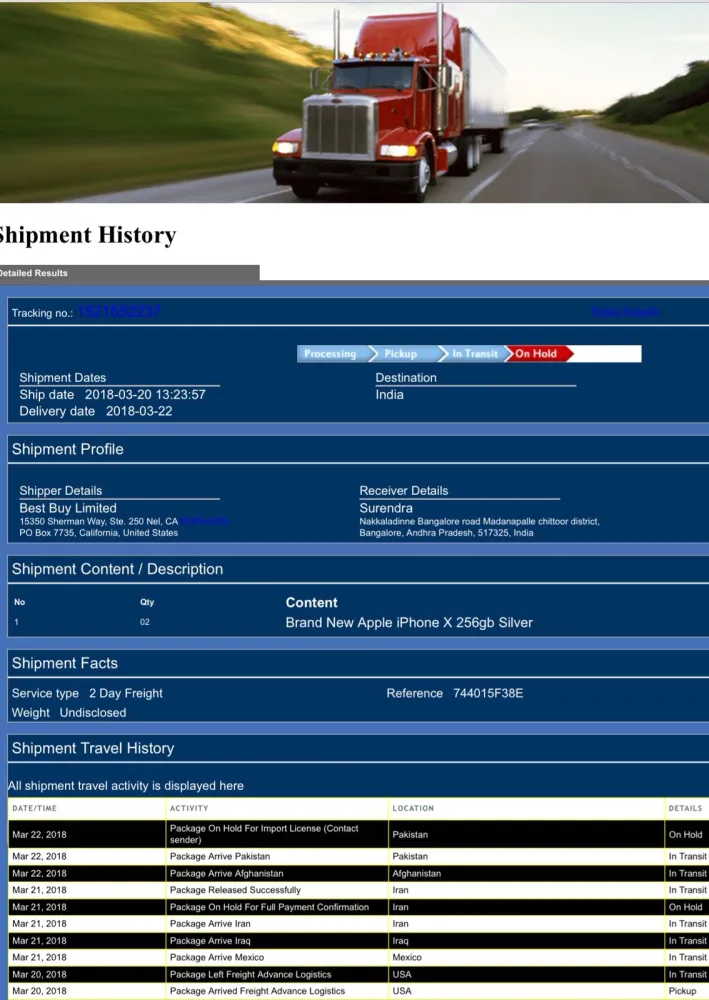Click the Package Arrive Afghanistan activity

point(226,874)
